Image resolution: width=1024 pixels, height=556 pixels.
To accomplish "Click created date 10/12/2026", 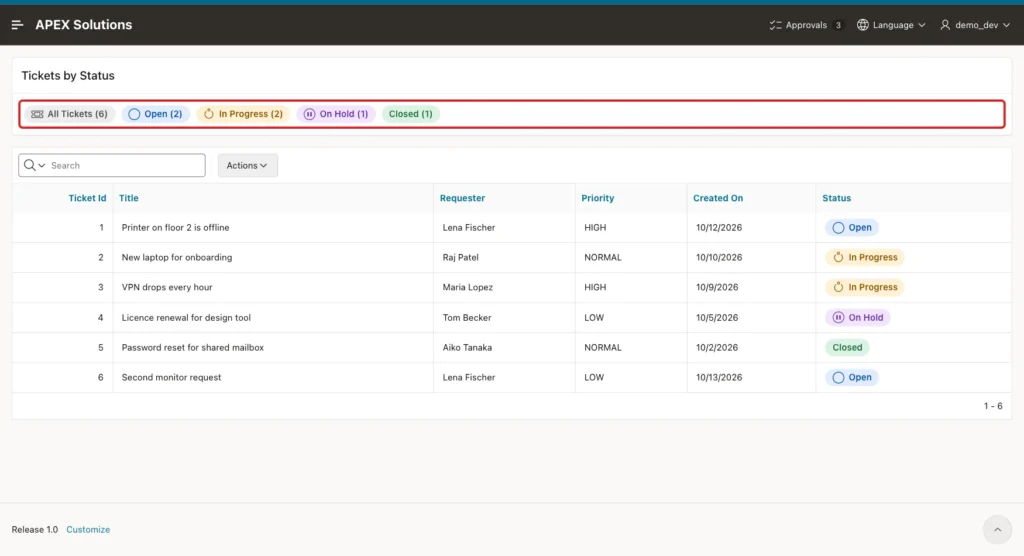I will [719, 227].
